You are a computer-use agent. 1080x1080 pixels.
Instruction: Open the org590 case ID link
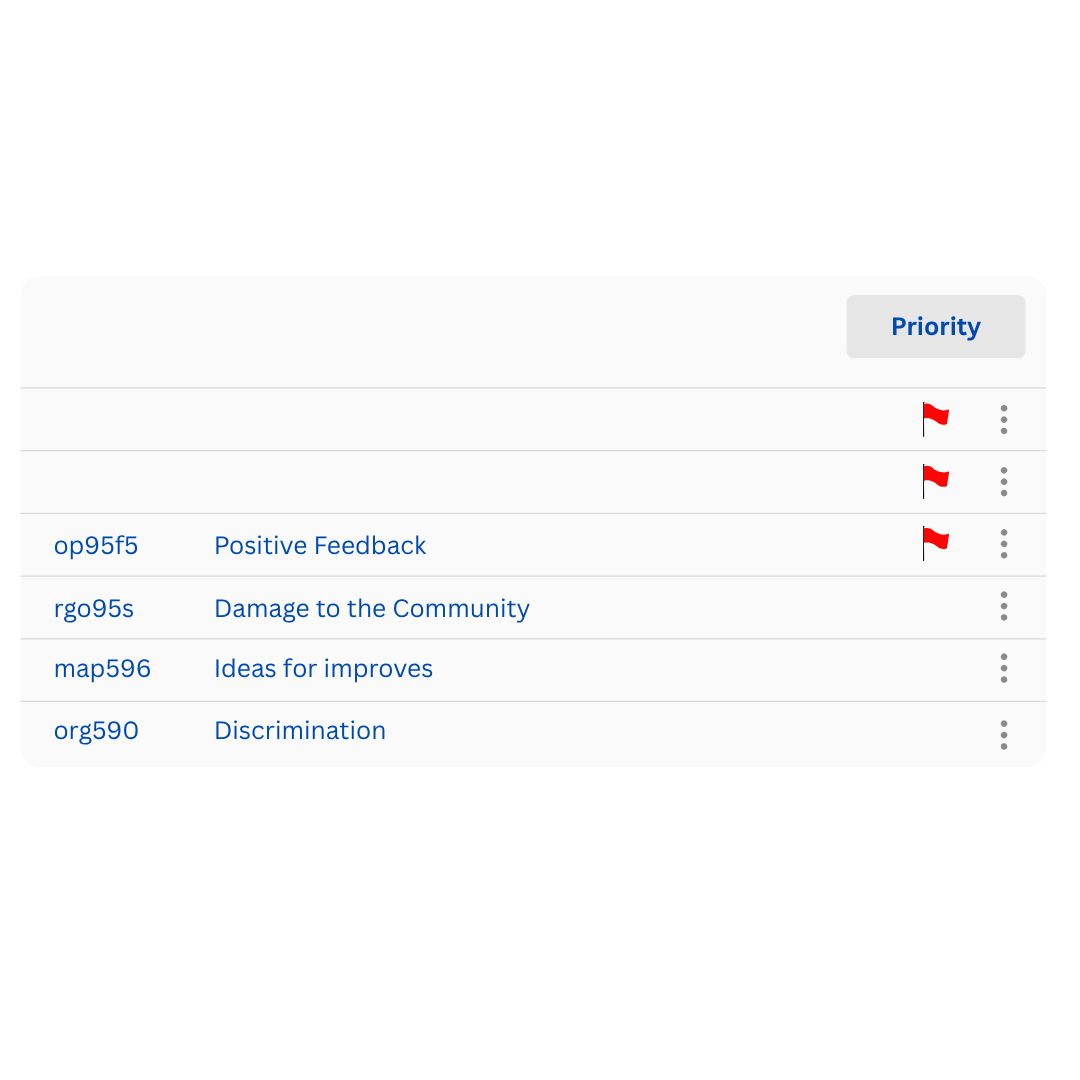pos(96,731)
